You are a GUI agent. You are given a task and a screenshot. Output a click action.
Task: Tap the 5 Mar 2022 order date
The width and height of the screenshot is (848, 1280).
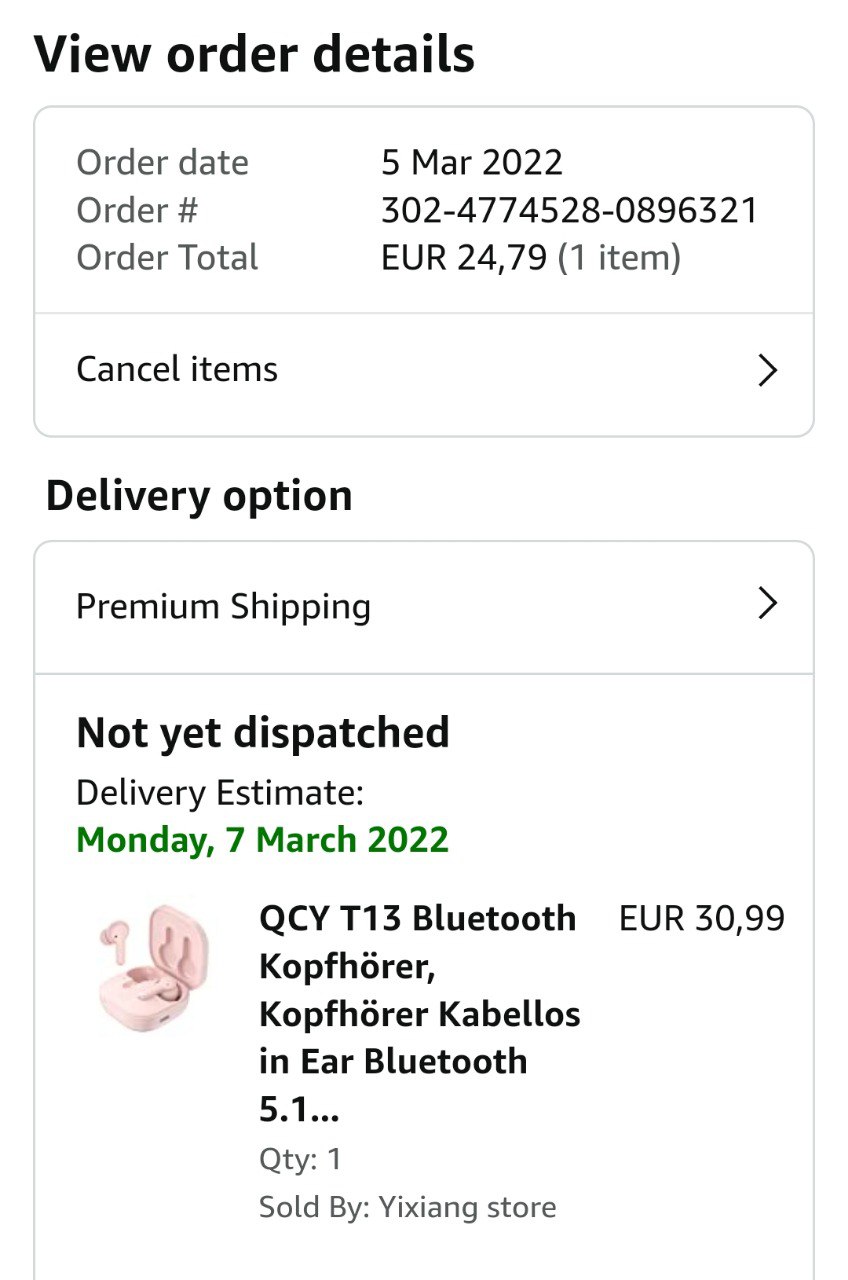coord(472,162)
